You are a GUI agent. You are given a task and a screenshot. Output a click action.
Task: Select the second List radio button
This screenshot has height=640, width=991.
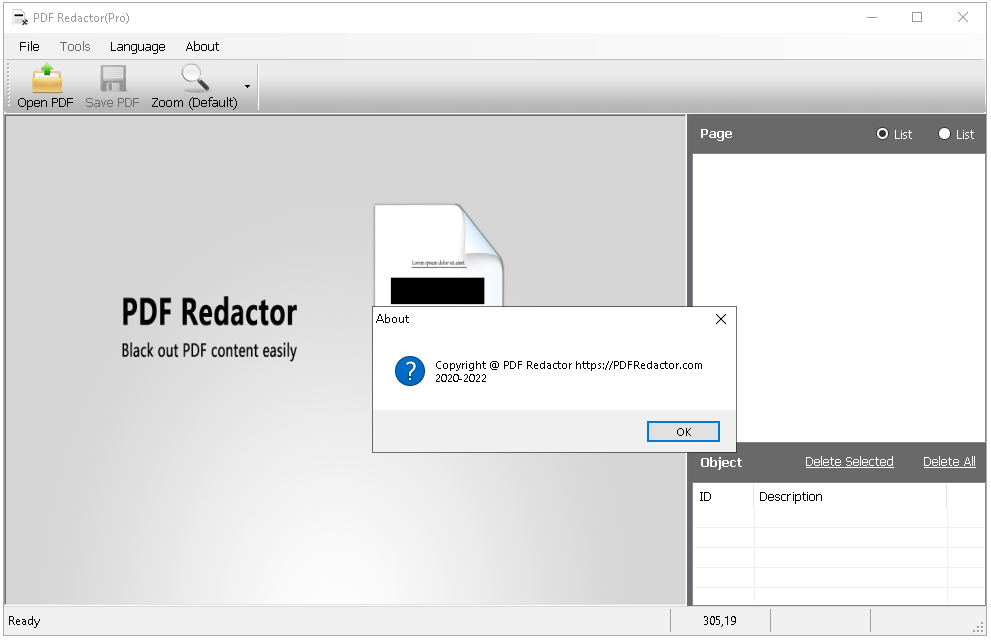(x=944, y=134)
